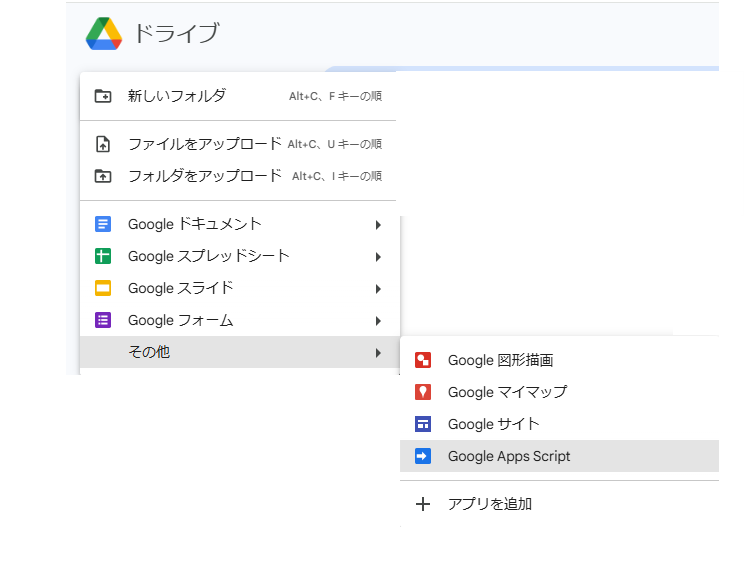Click the yellow Google Slides icon
The width and height of the screenshot is (745, 588).
[x=103, y=288]
